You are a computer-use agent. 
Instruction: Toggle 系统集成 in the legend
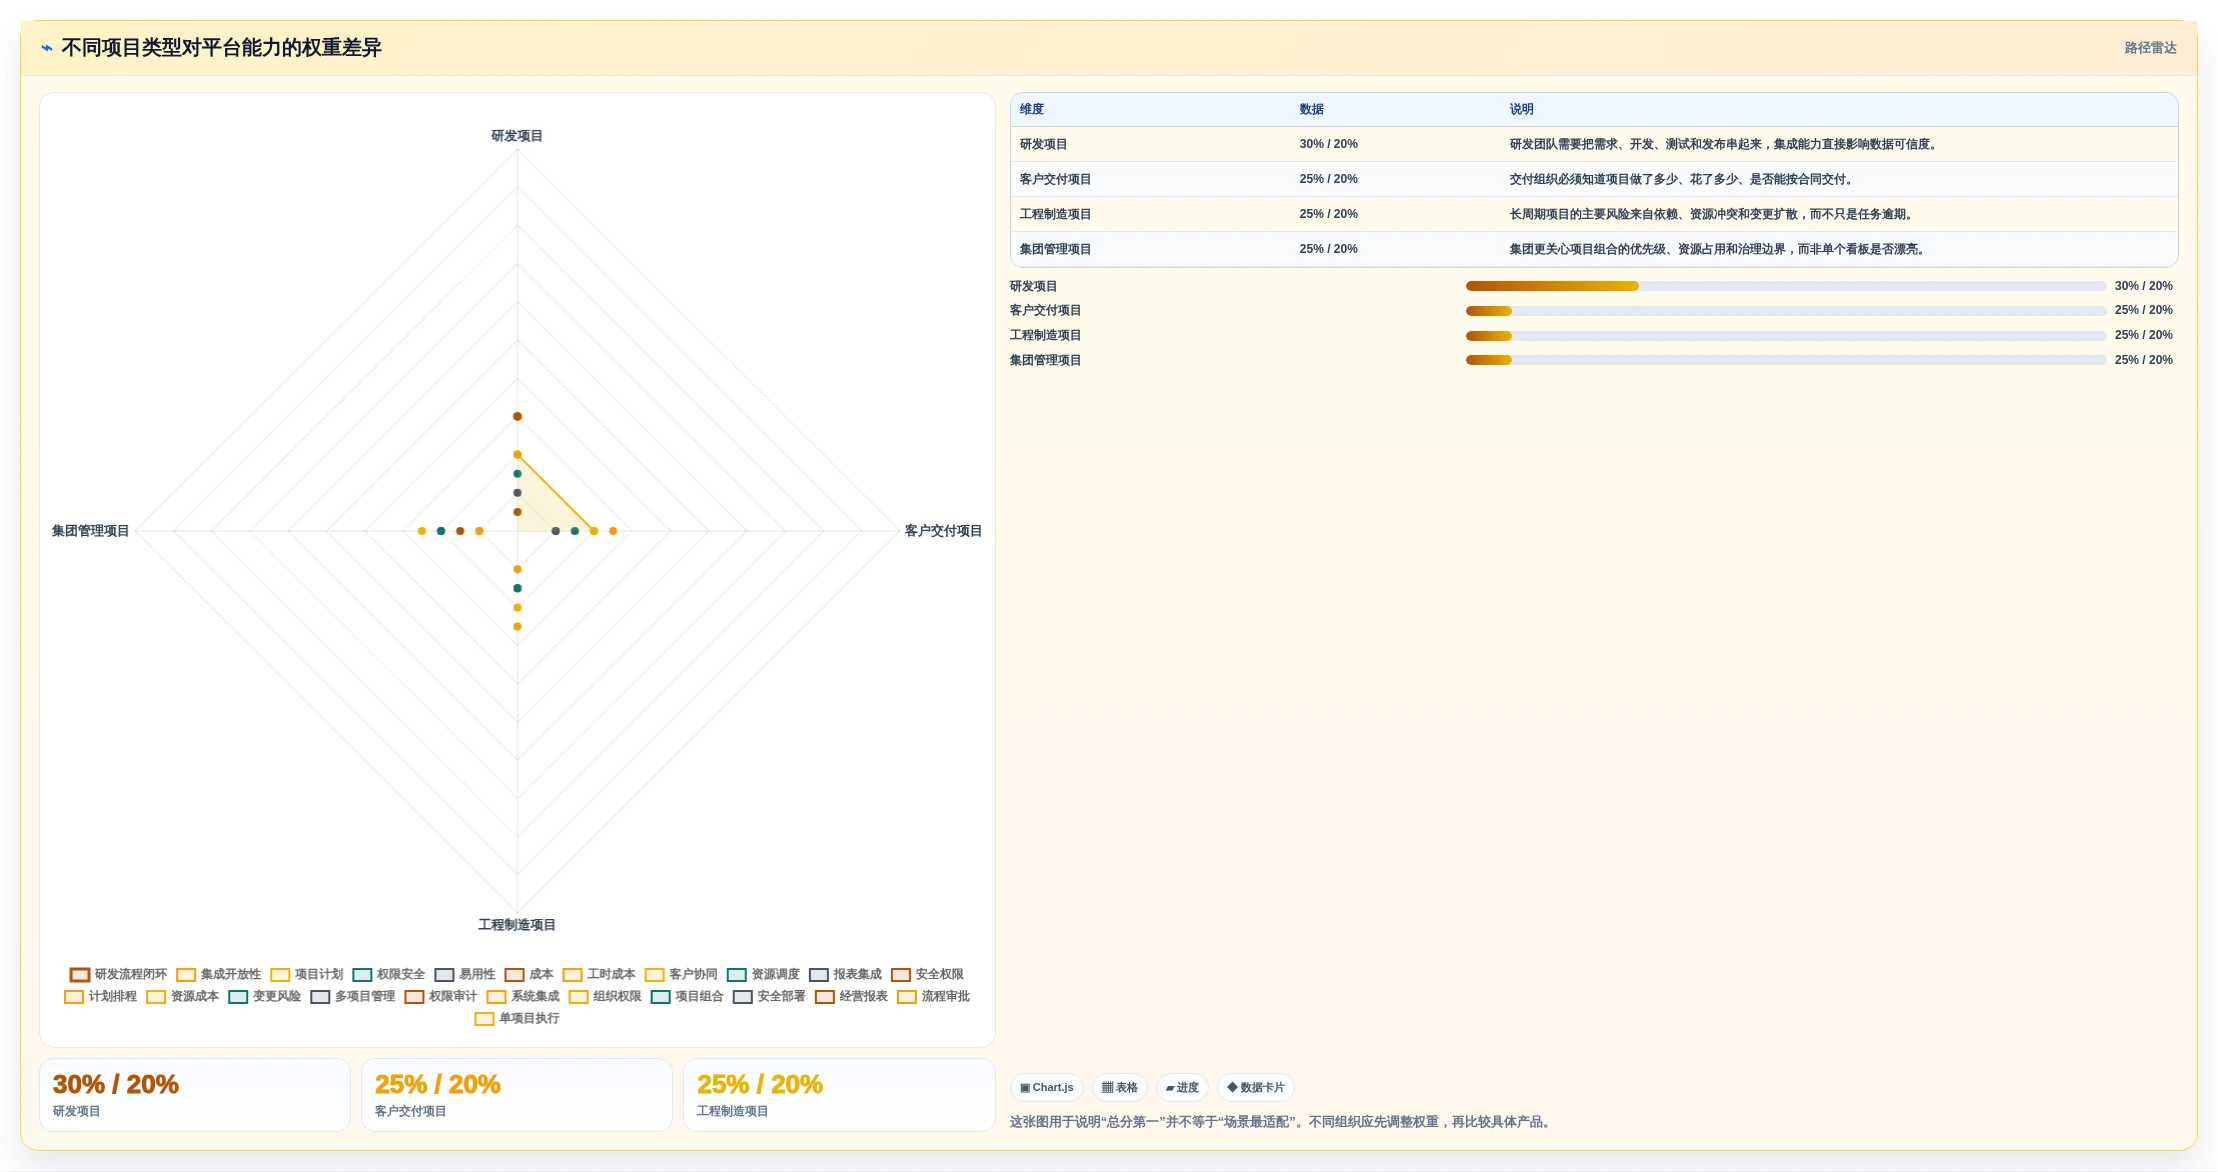tap(522, 996)
